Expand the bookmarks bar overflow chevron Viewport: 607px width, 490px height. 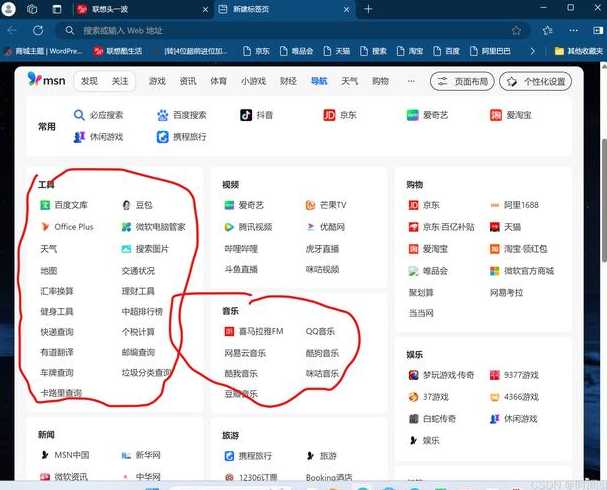(533, 51)
